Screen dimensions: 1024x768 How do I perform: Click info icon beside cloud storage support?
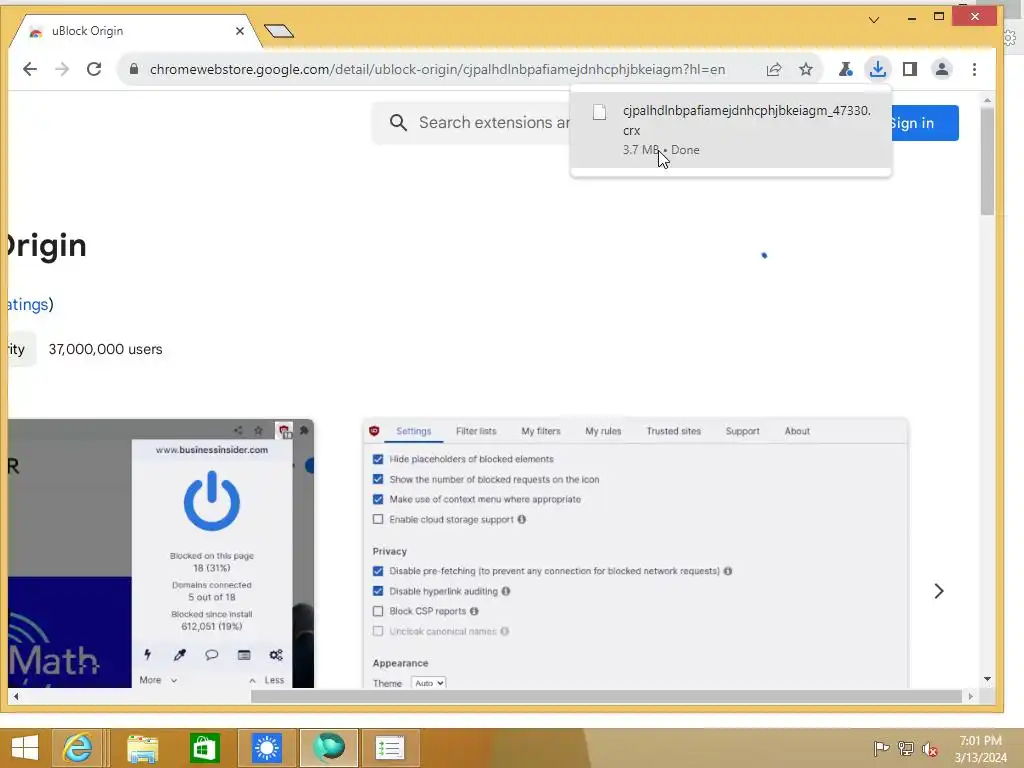522,519
